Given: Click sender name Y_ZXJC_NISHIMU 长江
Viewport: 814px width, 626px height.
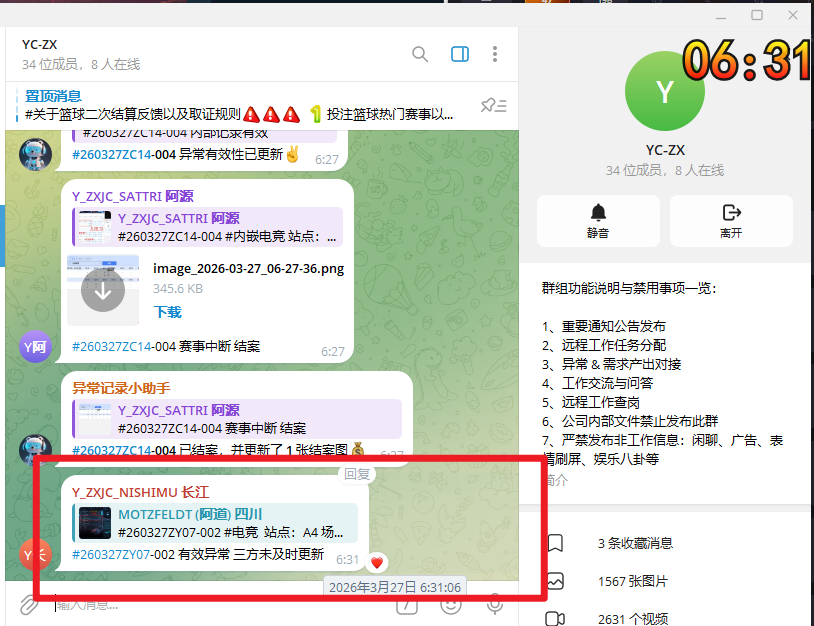Looking at the screenshot, I should (140, 493).
